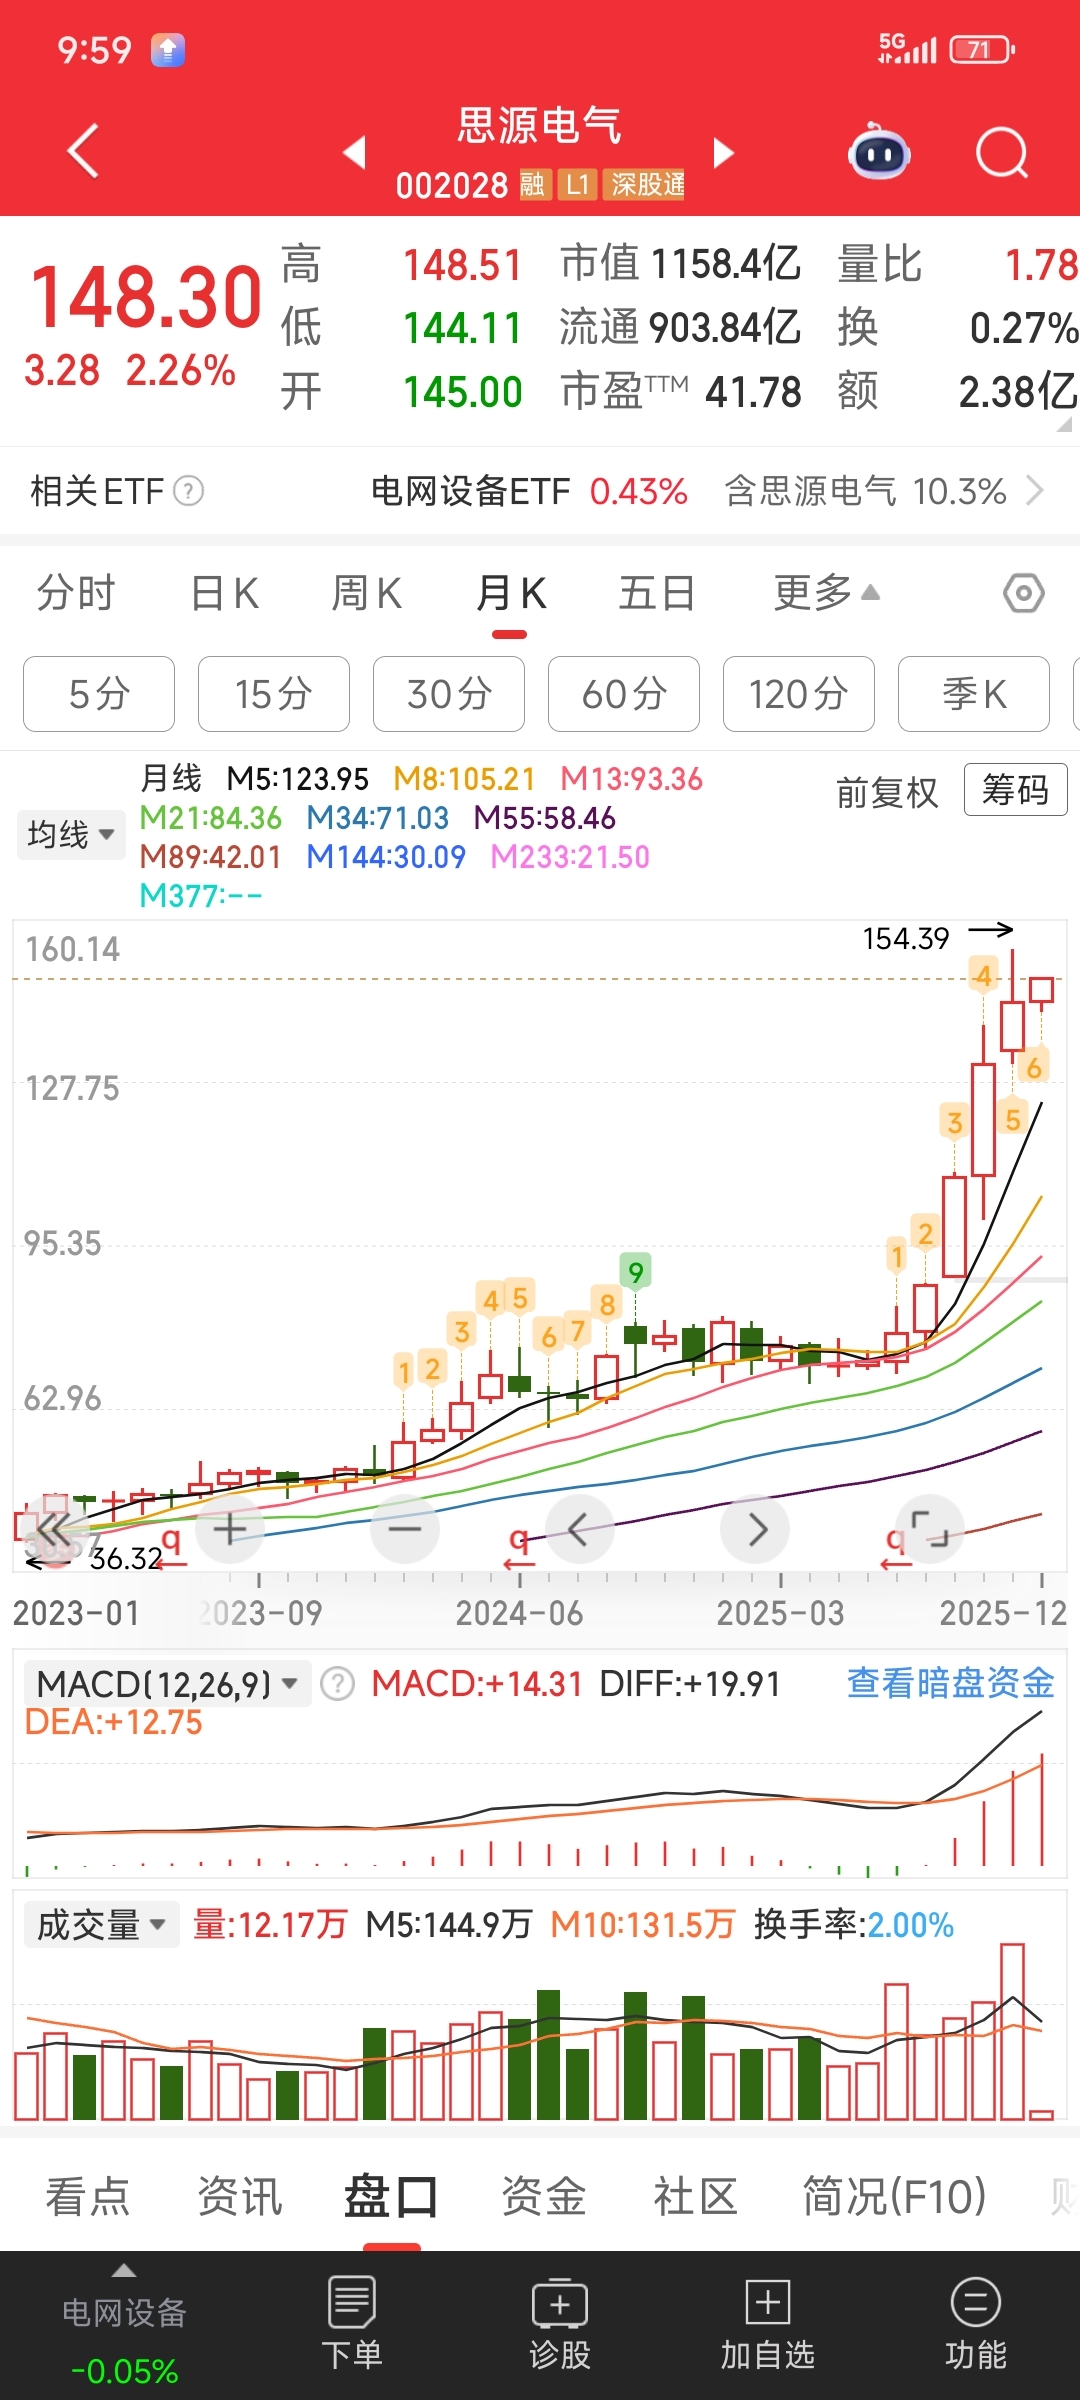This screenshot has height=2400, width=1080.
Task: Open 诊股 diagnosis icon
Action: click(560, 2323)
